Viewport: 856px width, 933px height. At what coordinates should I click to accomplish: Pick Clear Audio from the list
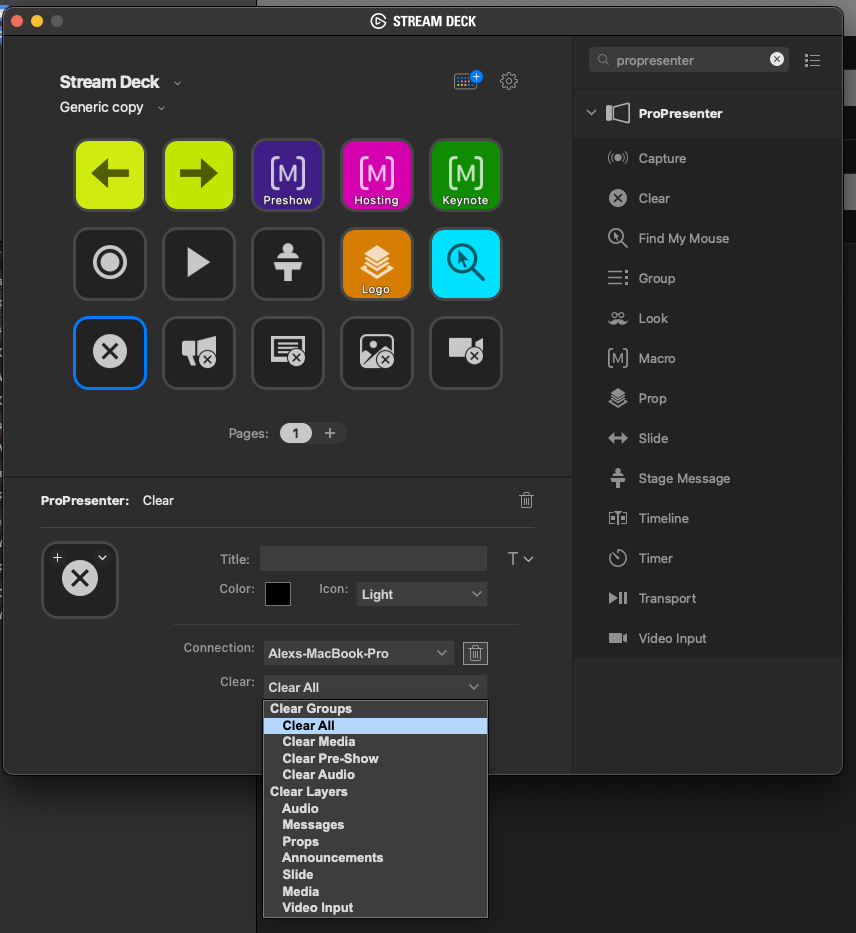[375, 774]
